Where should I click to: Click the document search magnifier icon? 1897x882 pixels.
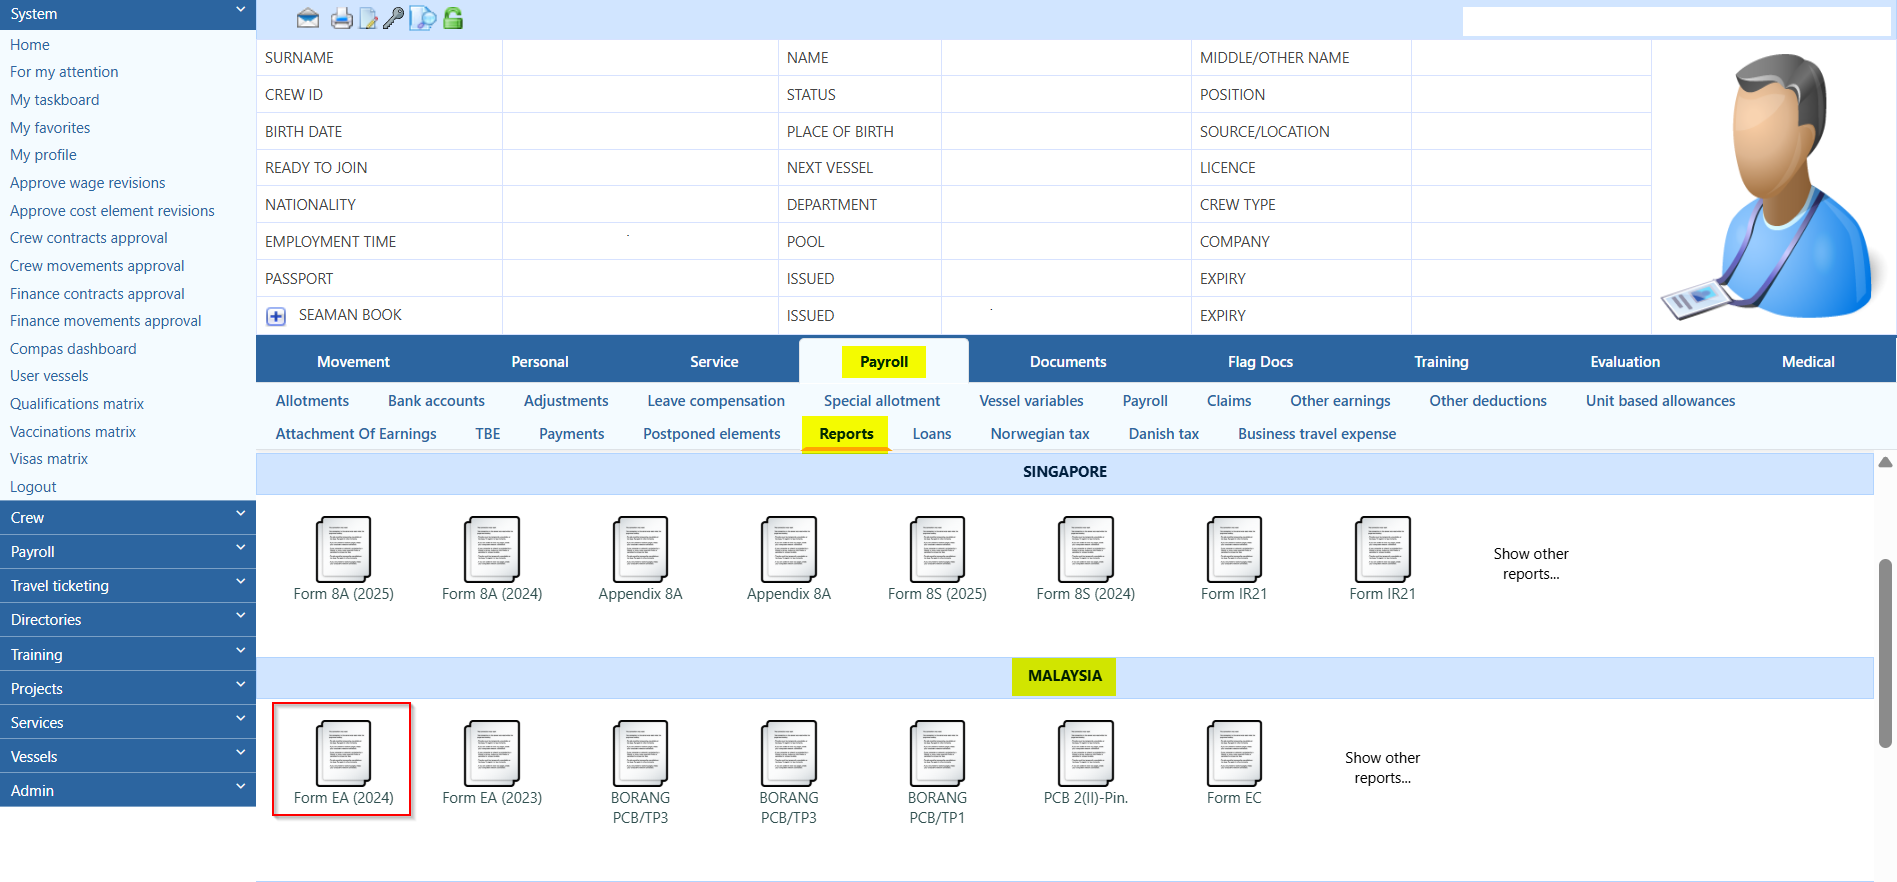click(x=423, y=18)
